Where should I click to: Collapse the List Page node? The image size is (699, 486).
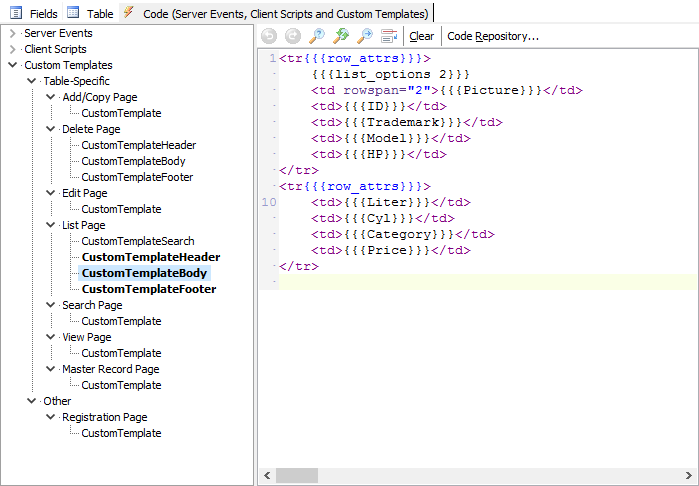(x=50, y=225)
